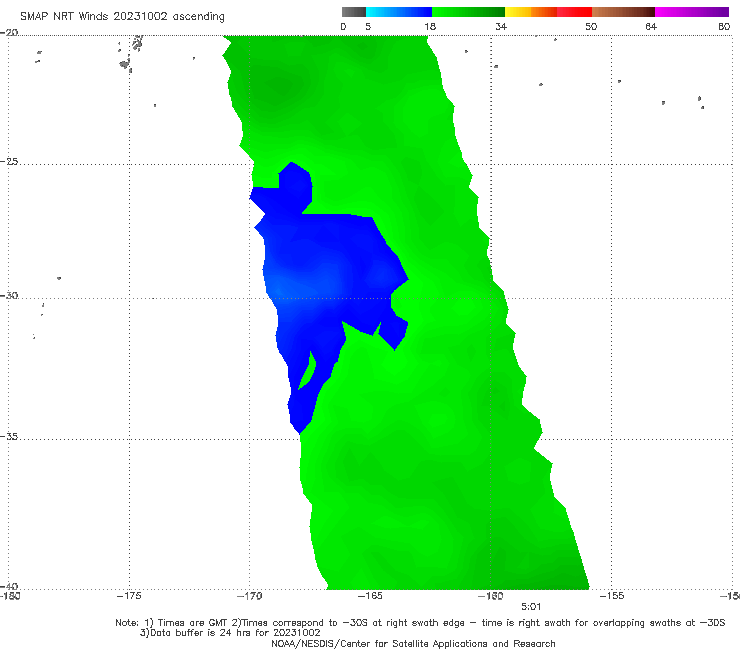Click the latitude axis label '-40'
The width and height of the screenshot is (740, 650).
pyautogui.click(x=9, y=586)
